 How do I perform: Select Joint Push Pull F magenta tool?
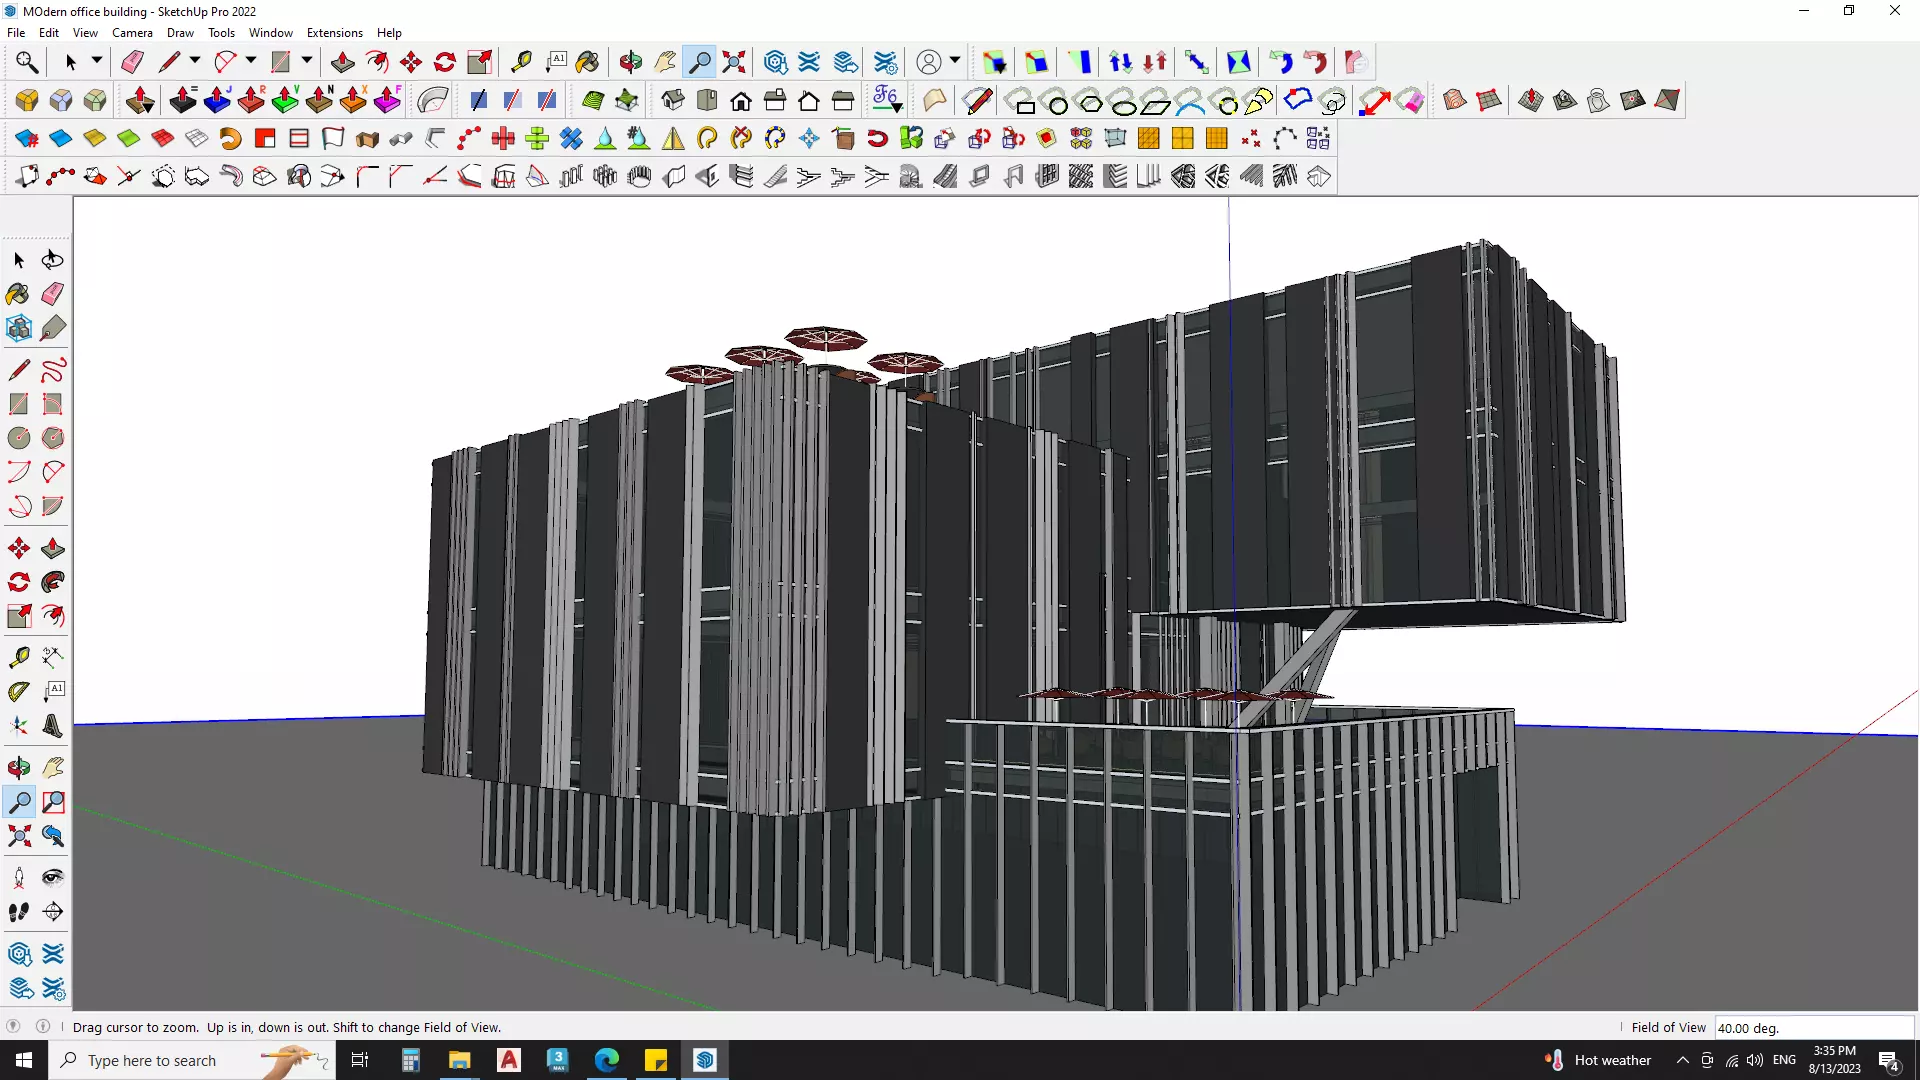click(x=387, y=100)
